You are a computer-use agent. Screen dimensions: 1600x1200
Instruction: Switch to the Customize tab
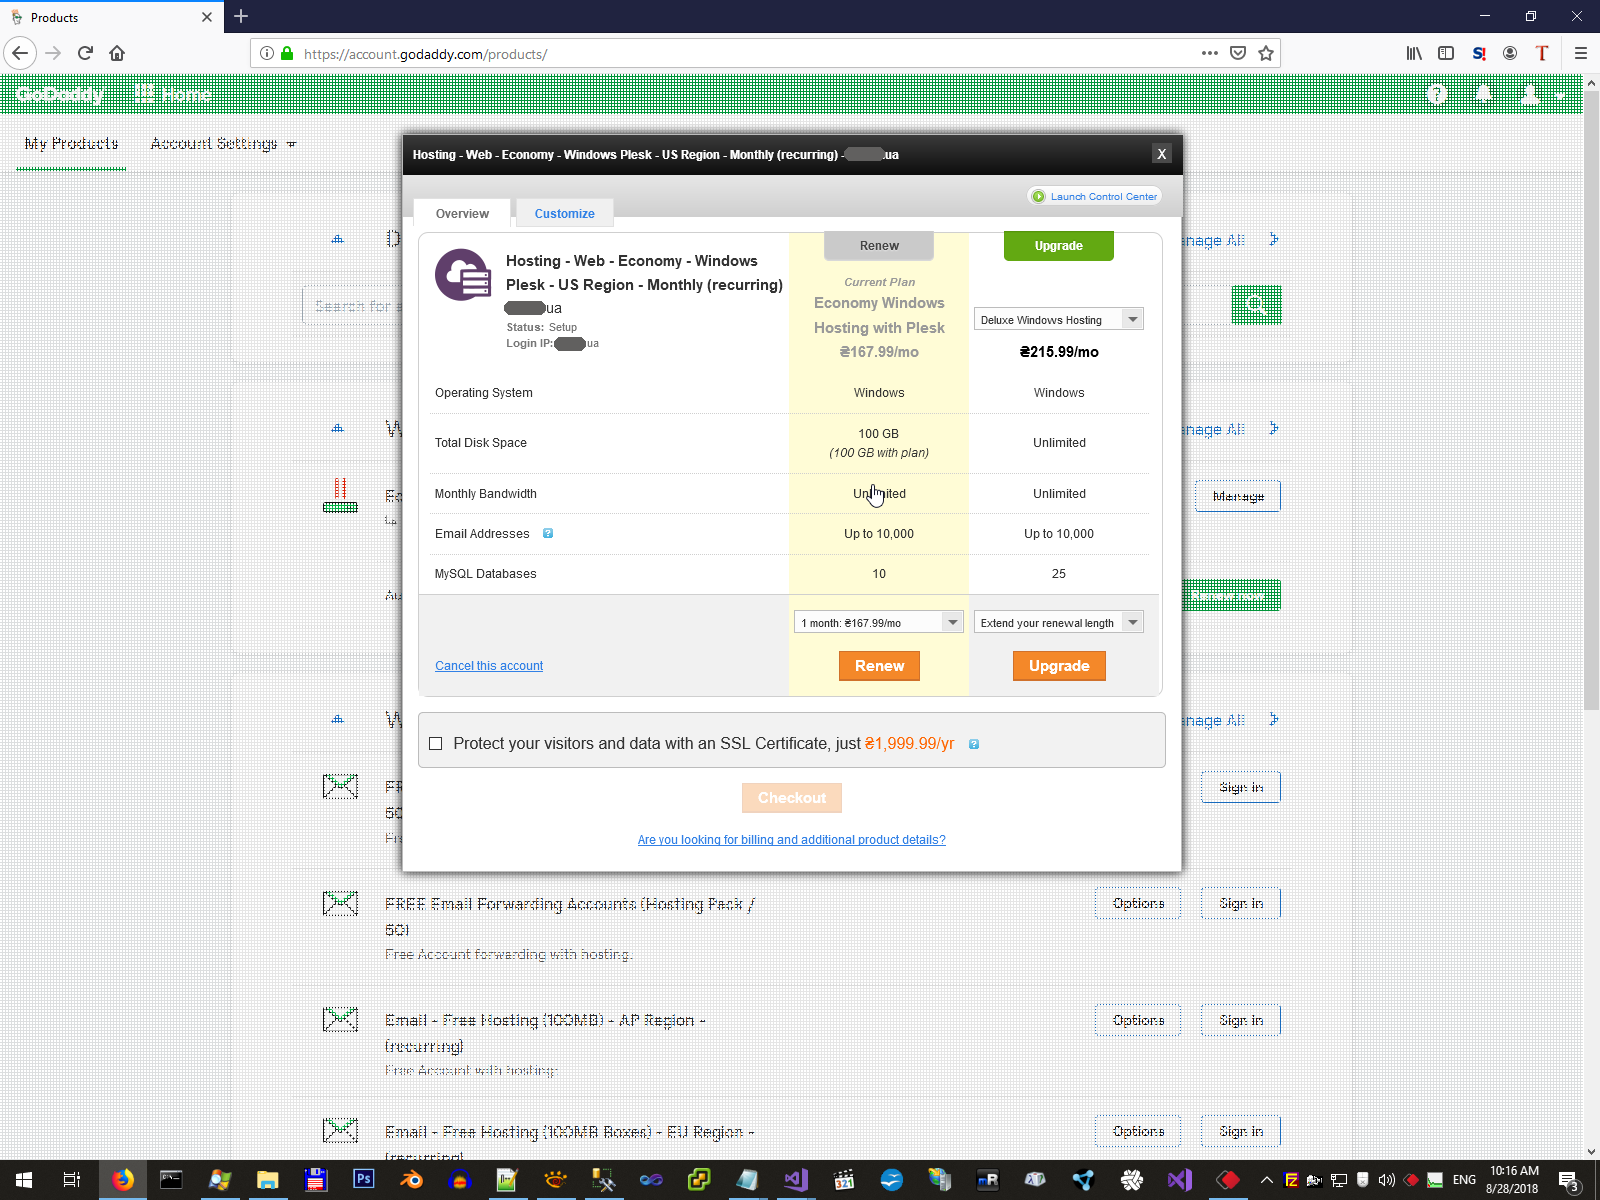pos(564,214)
